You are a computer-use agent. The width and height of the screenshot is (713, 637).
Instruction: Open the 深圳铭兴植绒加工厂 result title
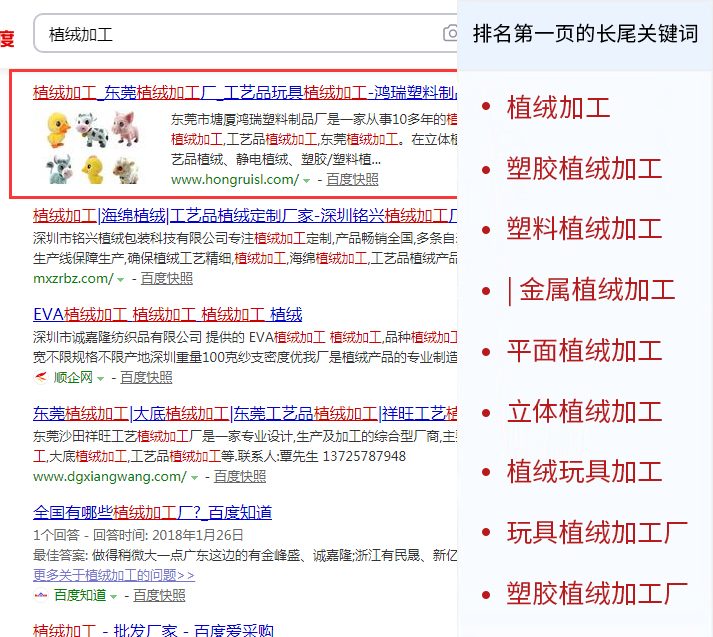[x=245, y=216]
